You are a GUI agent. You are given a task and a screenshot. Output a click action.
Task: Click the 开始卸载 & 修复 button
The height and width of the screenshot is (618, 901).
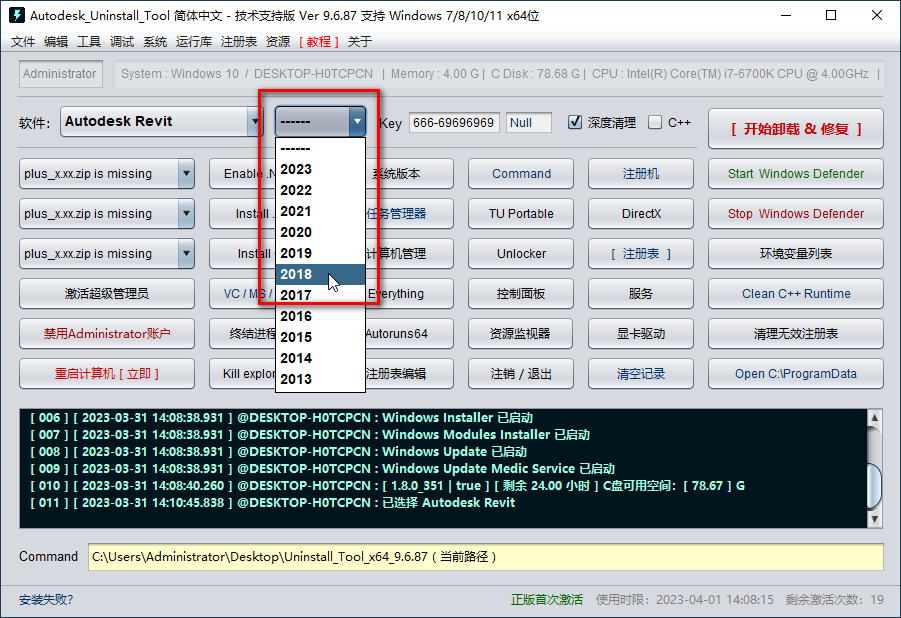[x=796, y=129]
